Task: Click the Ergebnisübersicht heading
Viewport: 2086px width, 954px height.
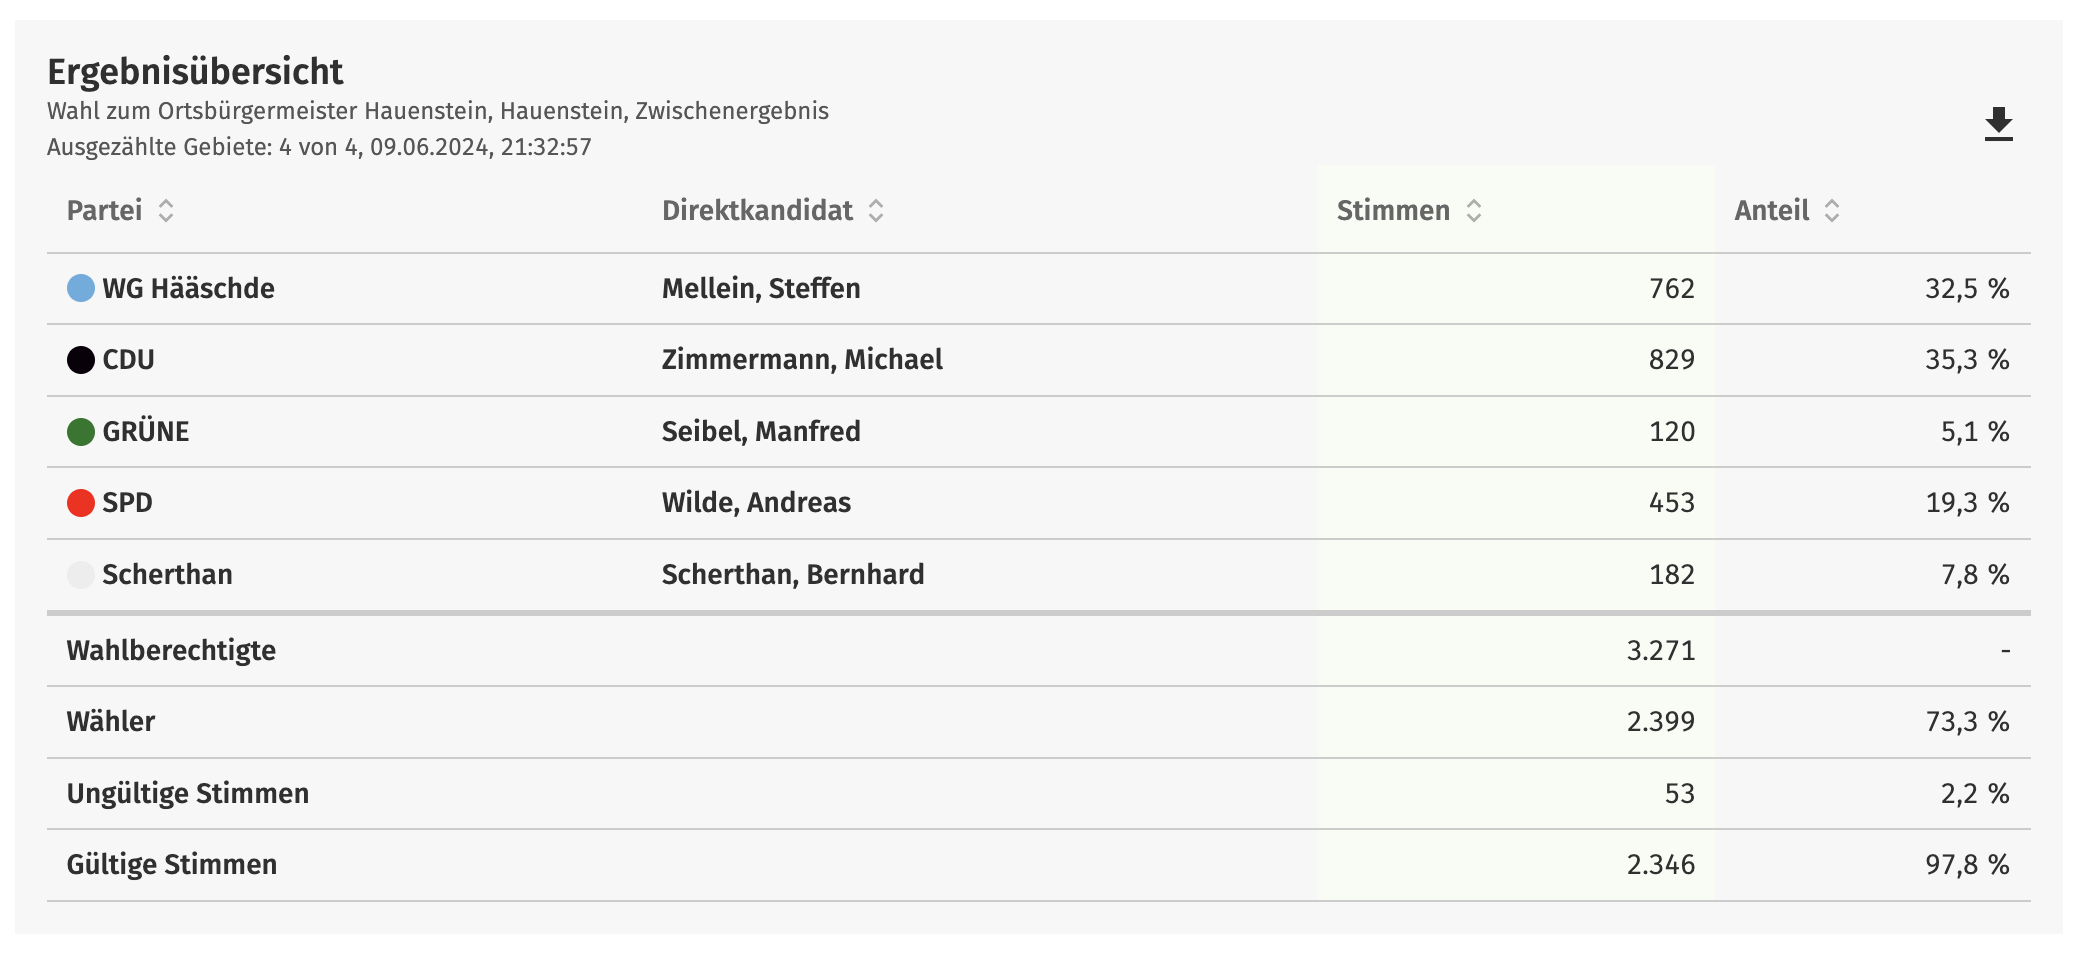Action: coord(195,72)
